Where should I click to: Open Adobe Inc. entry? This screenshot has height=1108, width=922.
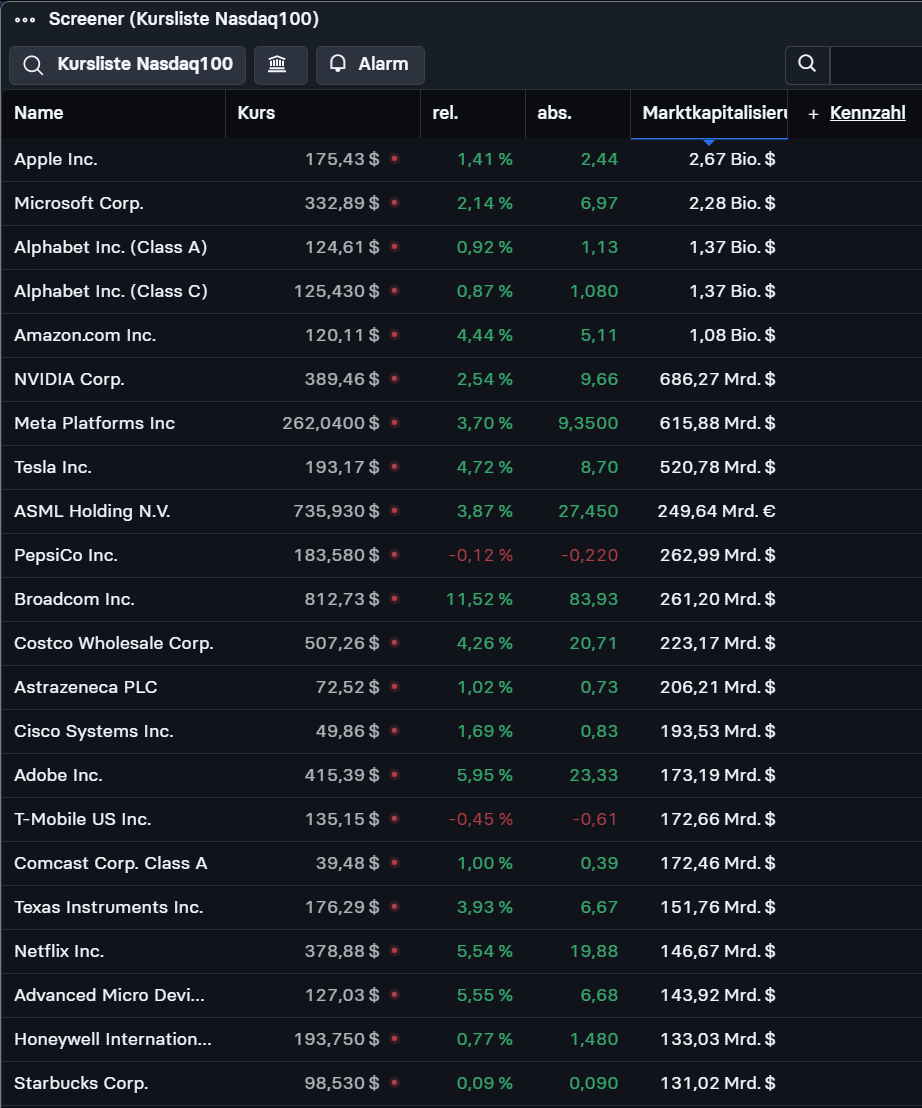pos(59,775)
